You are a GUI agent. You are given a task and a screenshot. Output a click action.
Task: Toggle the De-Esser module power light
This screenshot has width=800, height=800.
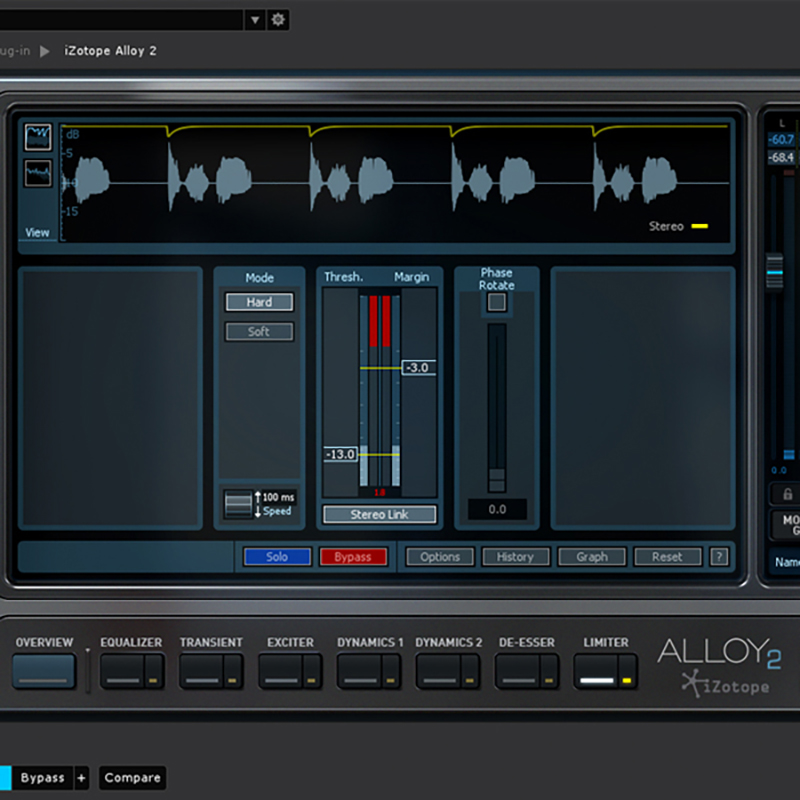[548, 671]
